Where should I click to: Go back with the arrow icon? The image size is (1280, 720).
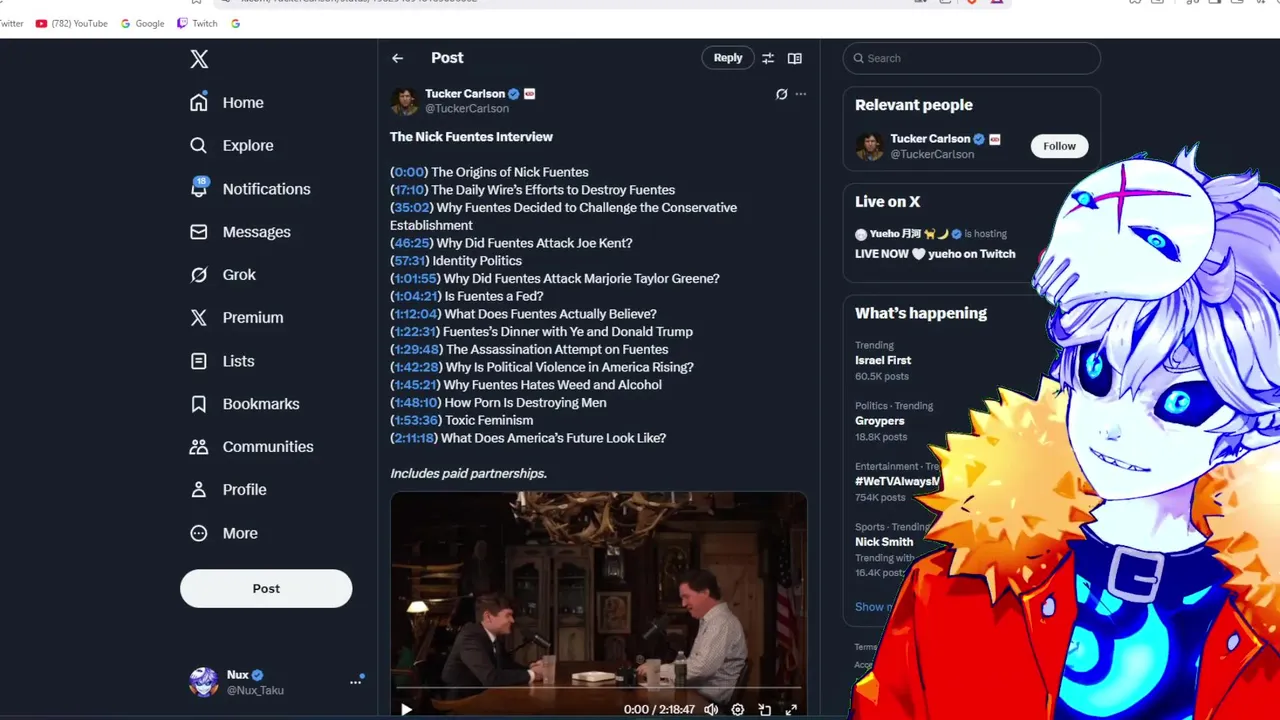(x=398, y=58)
